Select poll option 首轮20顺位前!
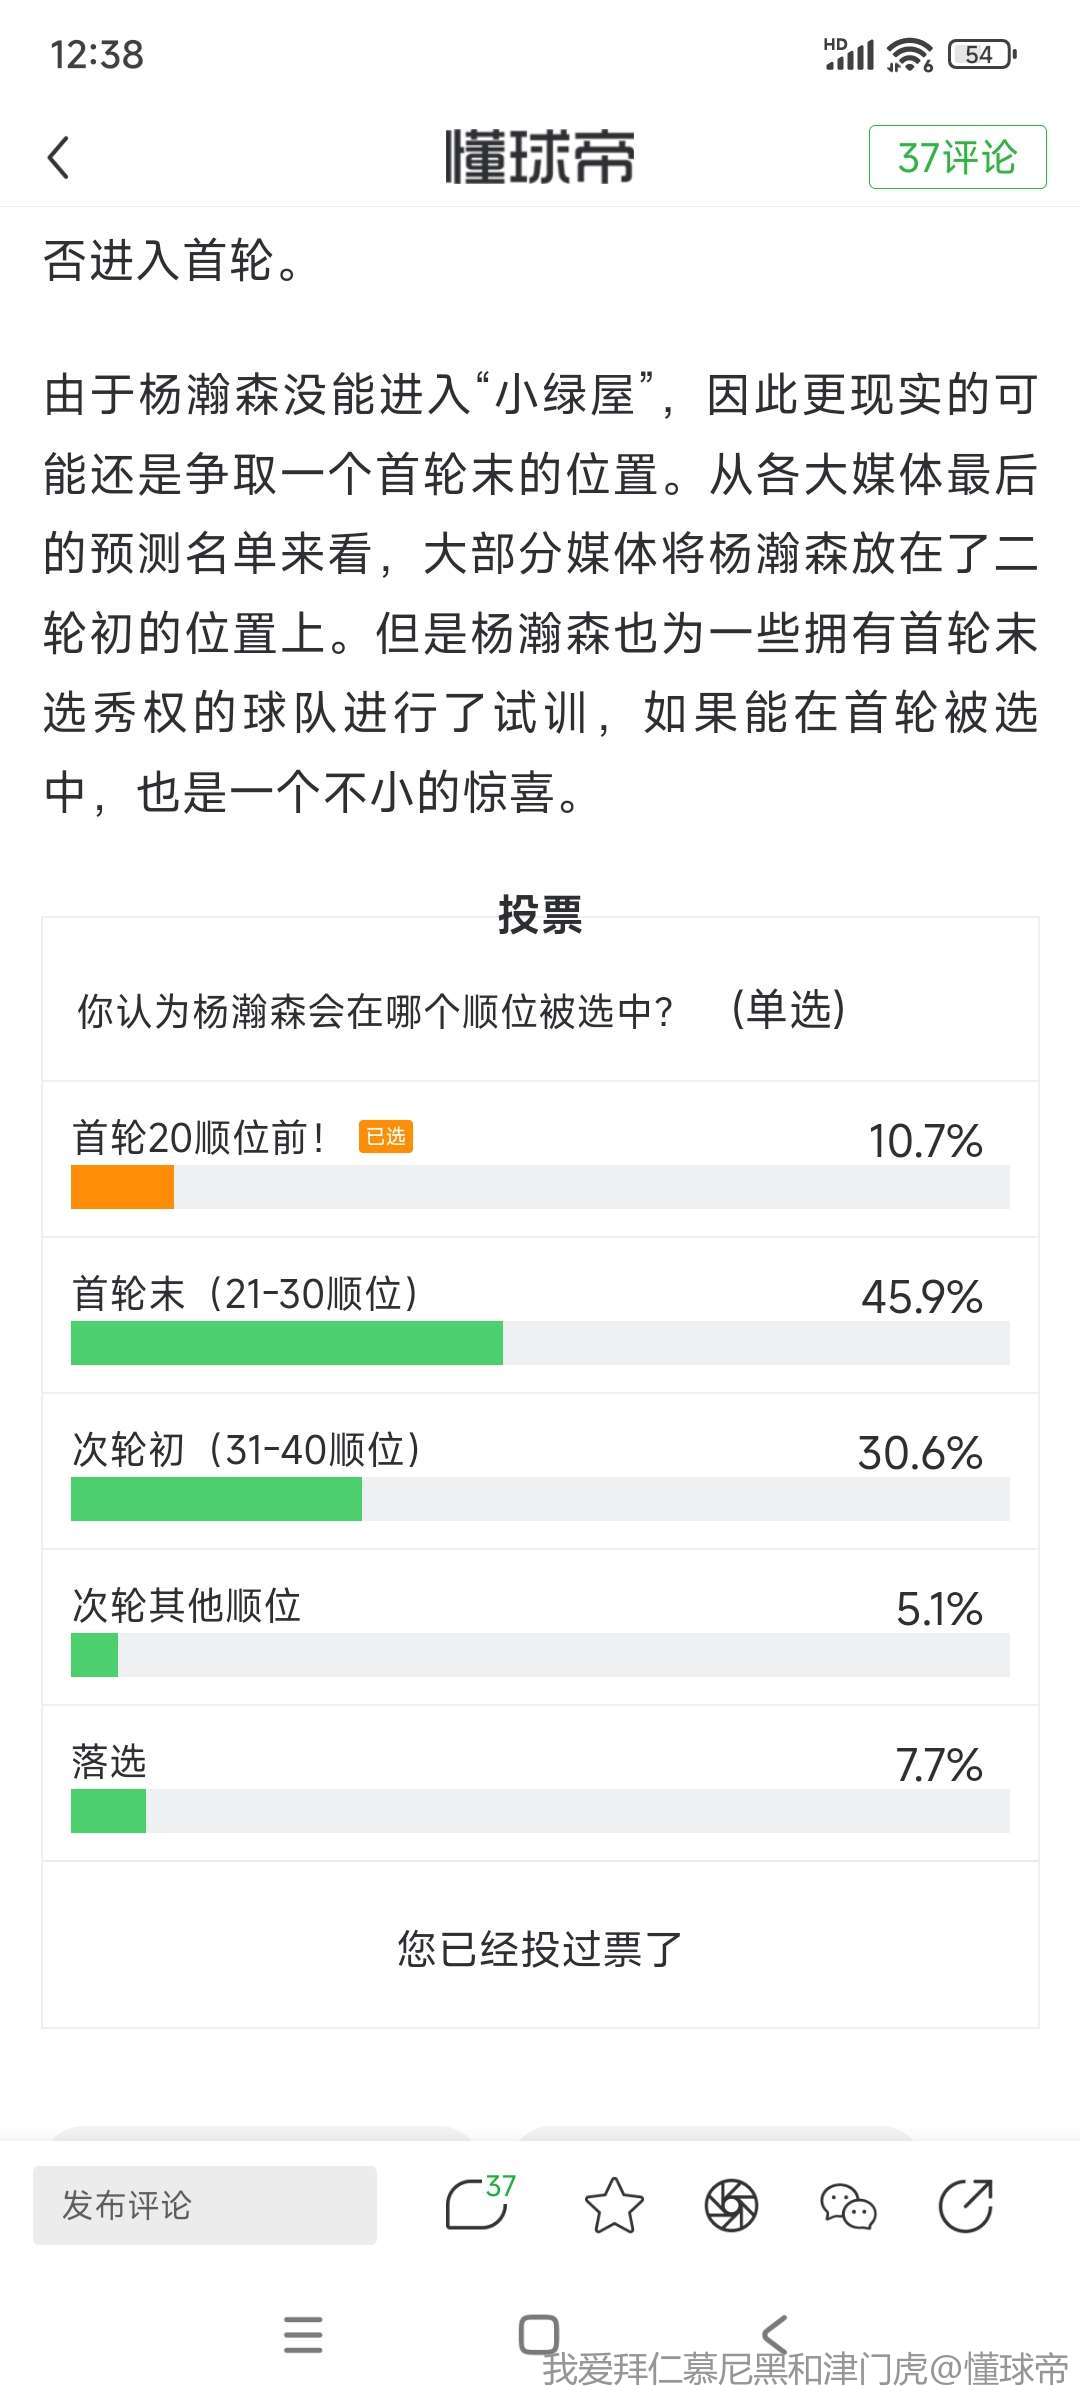This screenshot has height=2400, width=1080. tap(540, 1159)
